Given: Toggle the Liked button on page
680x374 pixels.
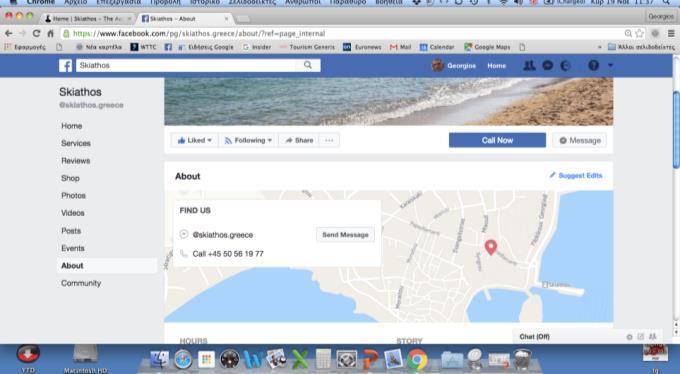Looking at the screenshot, I should coord(195,140).
